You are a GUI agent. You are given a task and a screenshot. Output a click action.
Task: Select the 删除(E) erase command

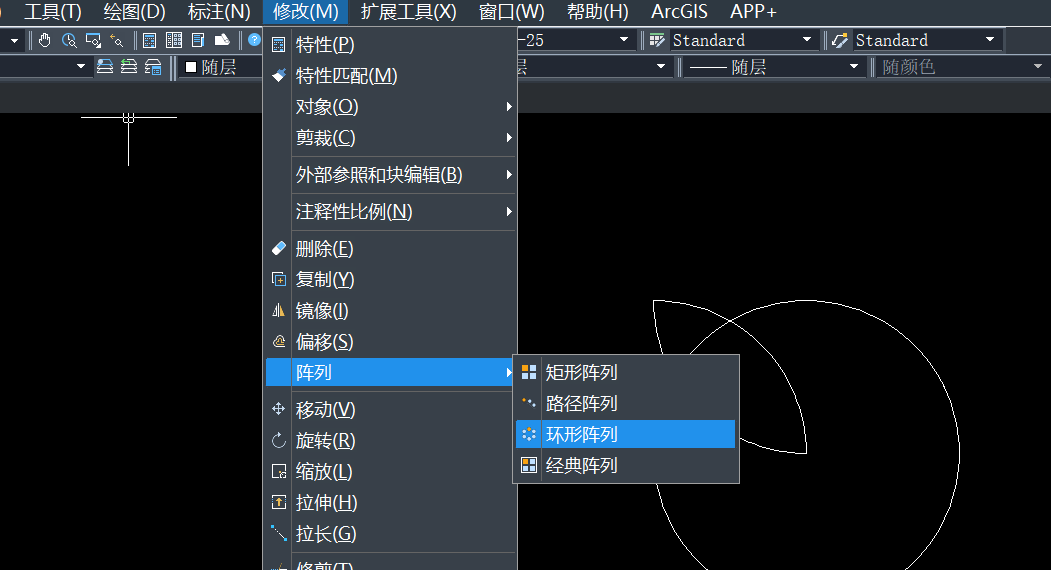(x=391, y=249)
